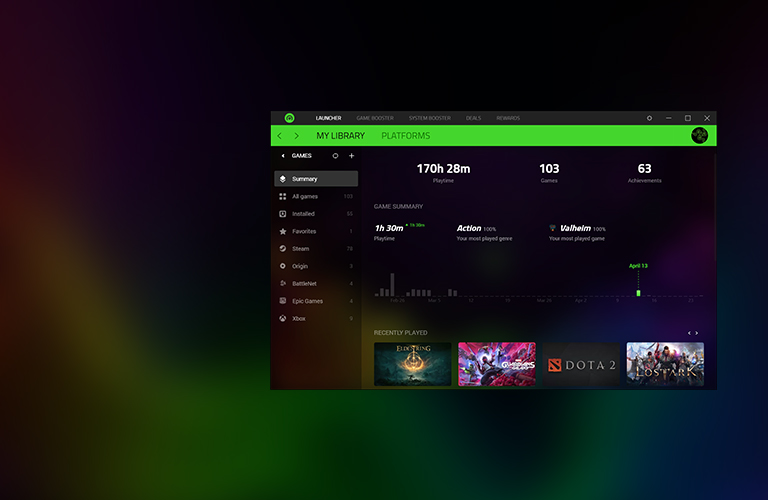Filter library by Steam
The height and width of the screenshot is (500, 768).
point(316,249)
